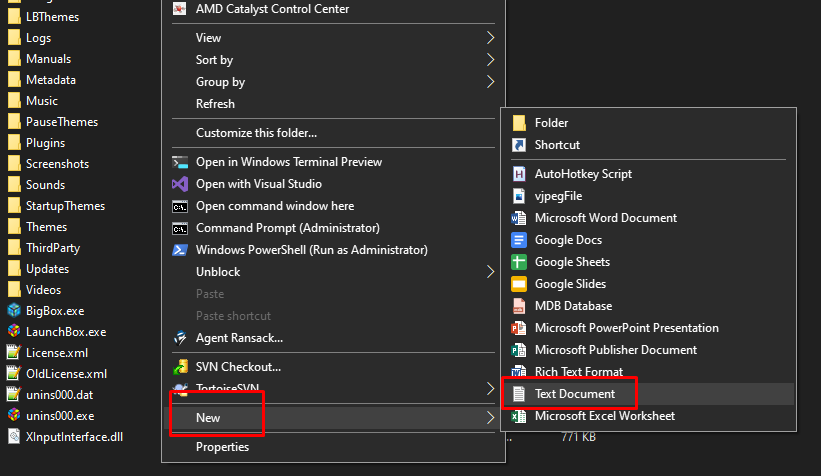Click the AutoHotkey Script icon

point(519,174)
